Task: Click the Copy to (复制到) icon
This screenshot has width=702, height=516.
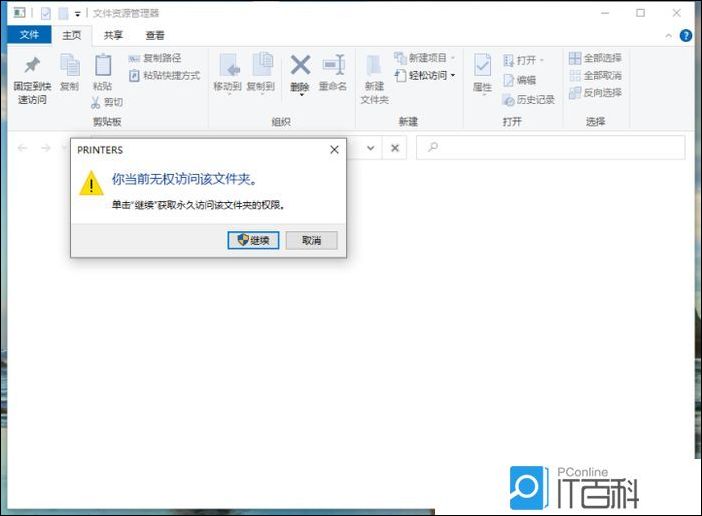Action: click(x=263, y=64)
